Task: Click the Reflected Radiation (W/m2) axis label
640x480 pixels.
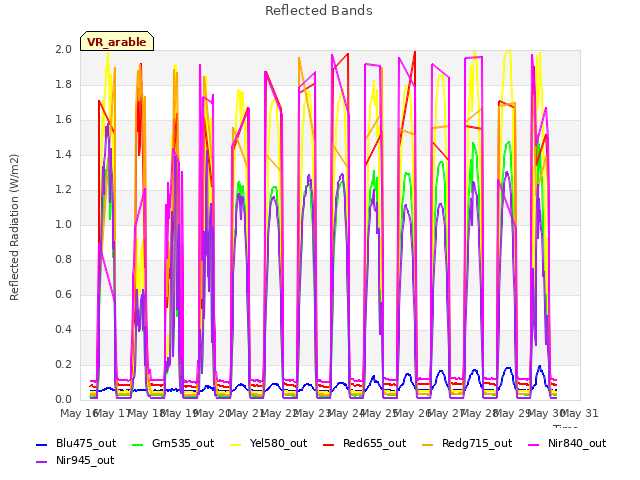Action: point(14,227)
